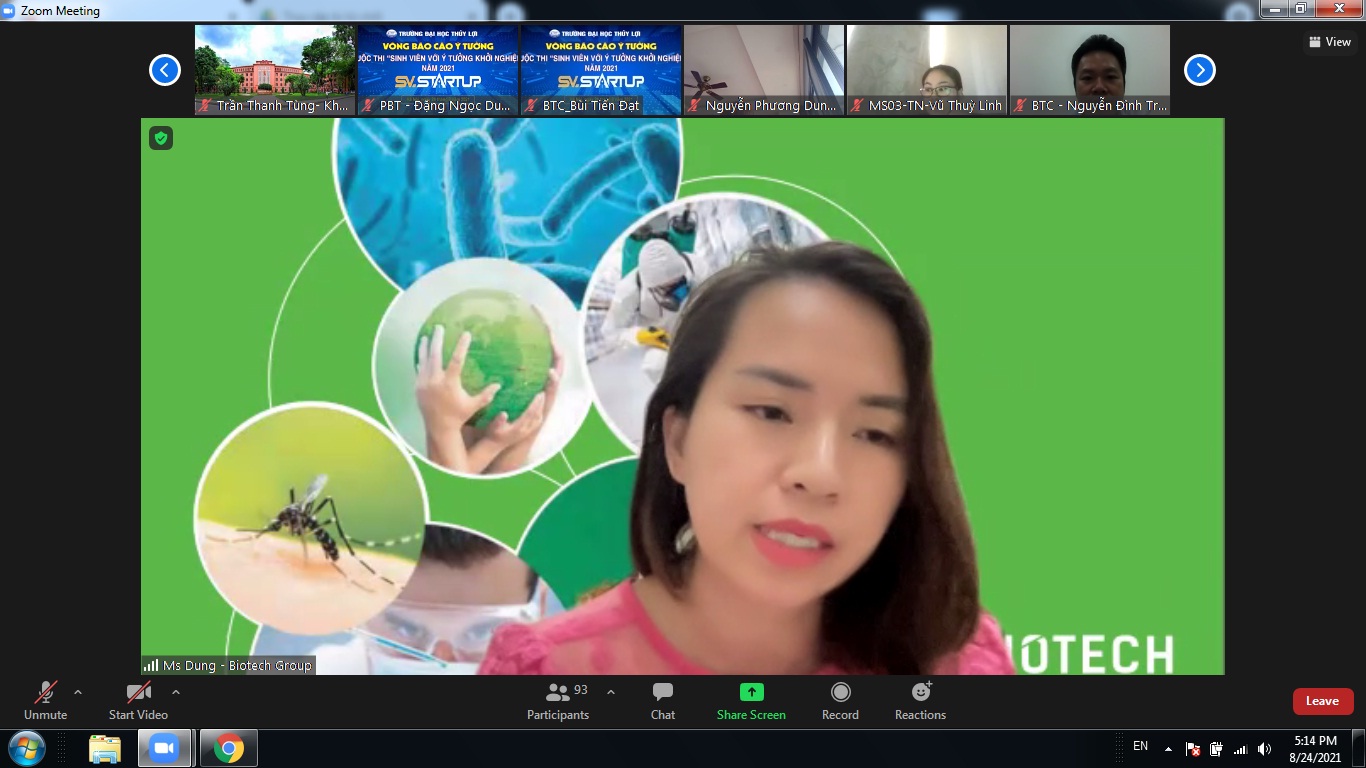
Task: Expand video options arrow beside Start Video
Action: pyautogui.click(x=176, y=692)
